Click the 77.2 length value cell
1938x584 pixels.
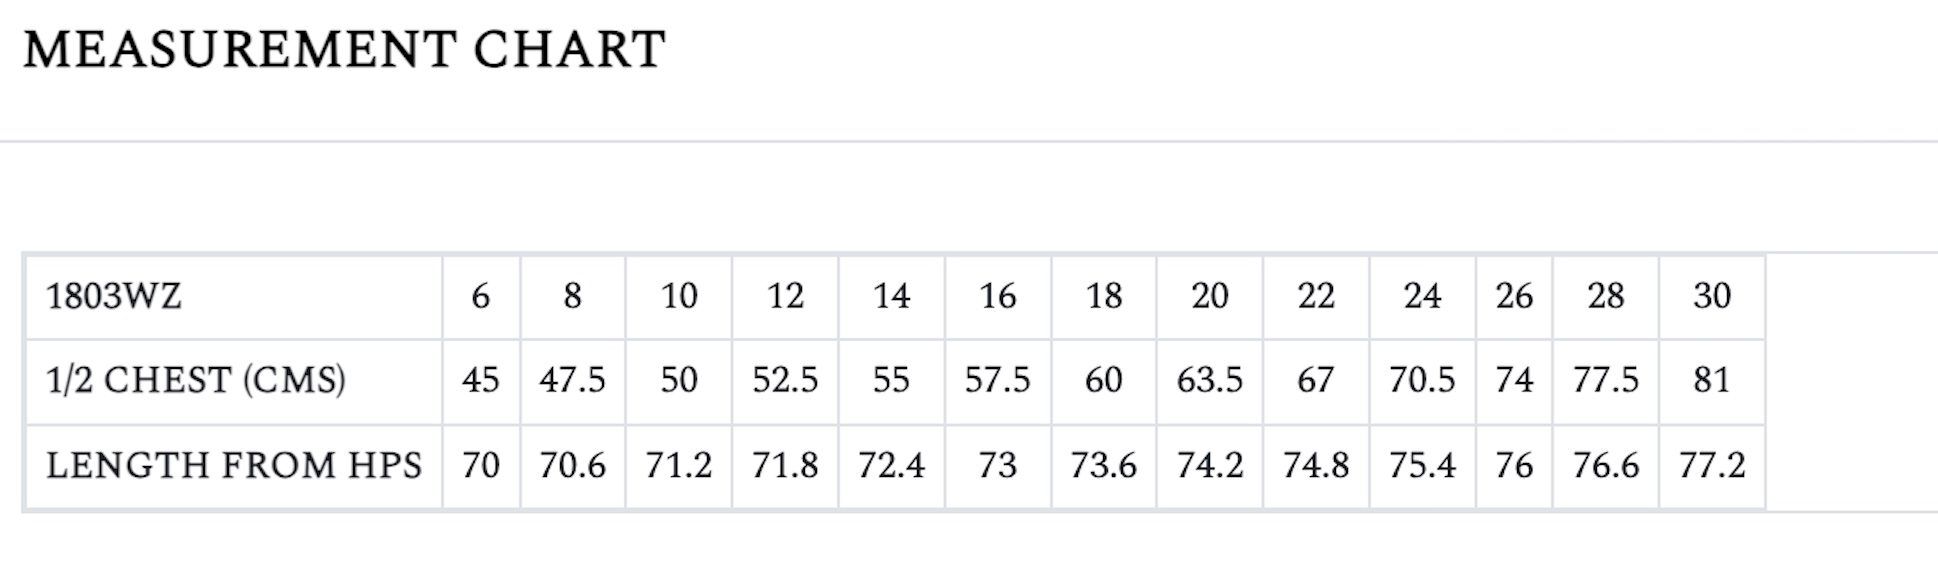1712,466
